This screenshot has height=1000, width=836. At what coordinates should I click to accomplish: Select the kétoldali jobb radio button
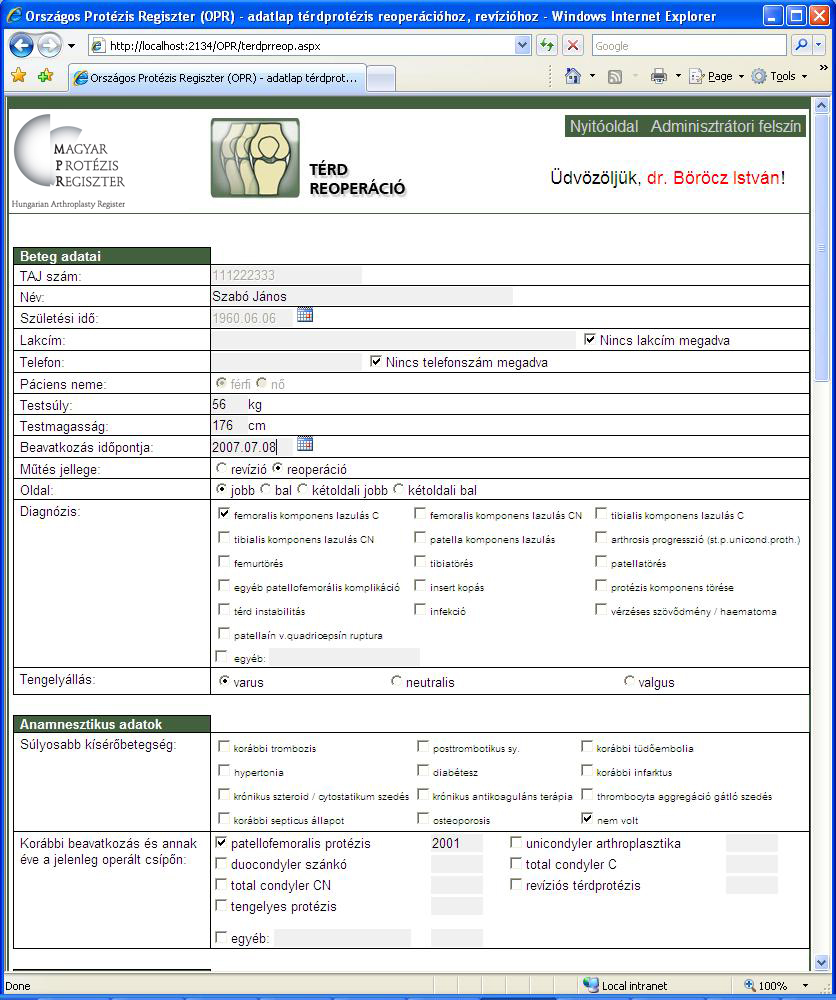click(x=302, y=489)
